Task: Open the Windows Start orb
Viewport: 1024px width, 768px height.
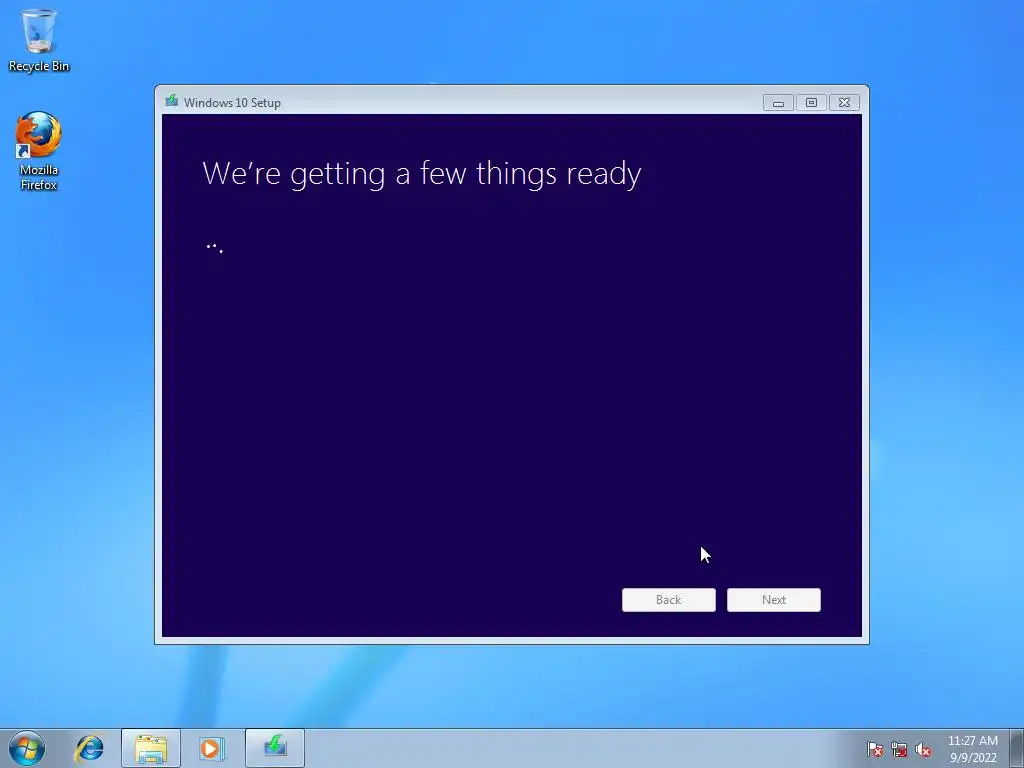Action: point(27,748)
